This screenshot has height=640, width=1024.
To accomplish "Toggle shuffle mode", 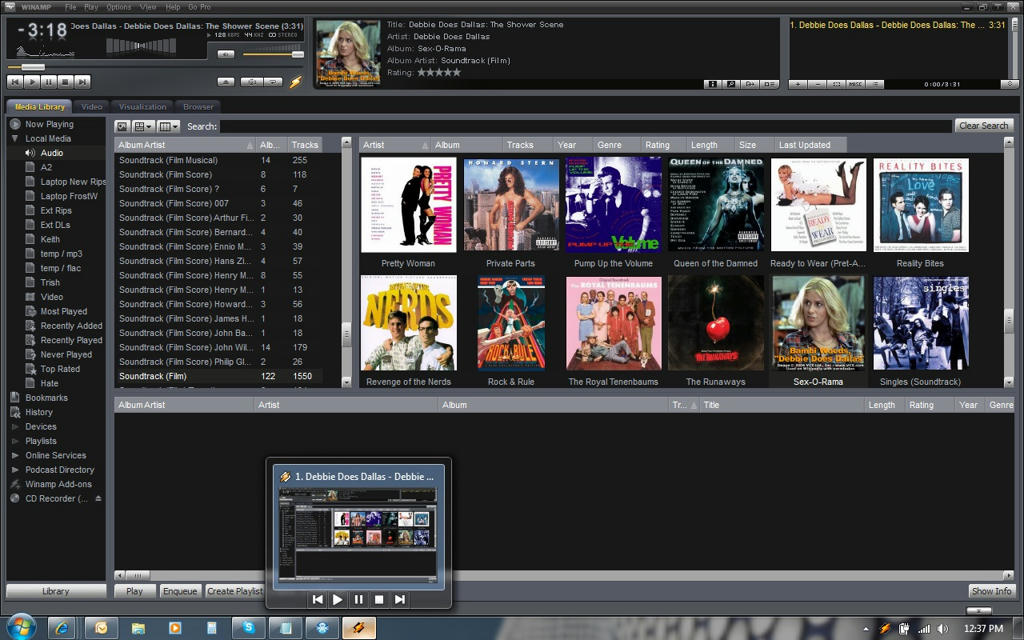I will [x=251, y=82].
